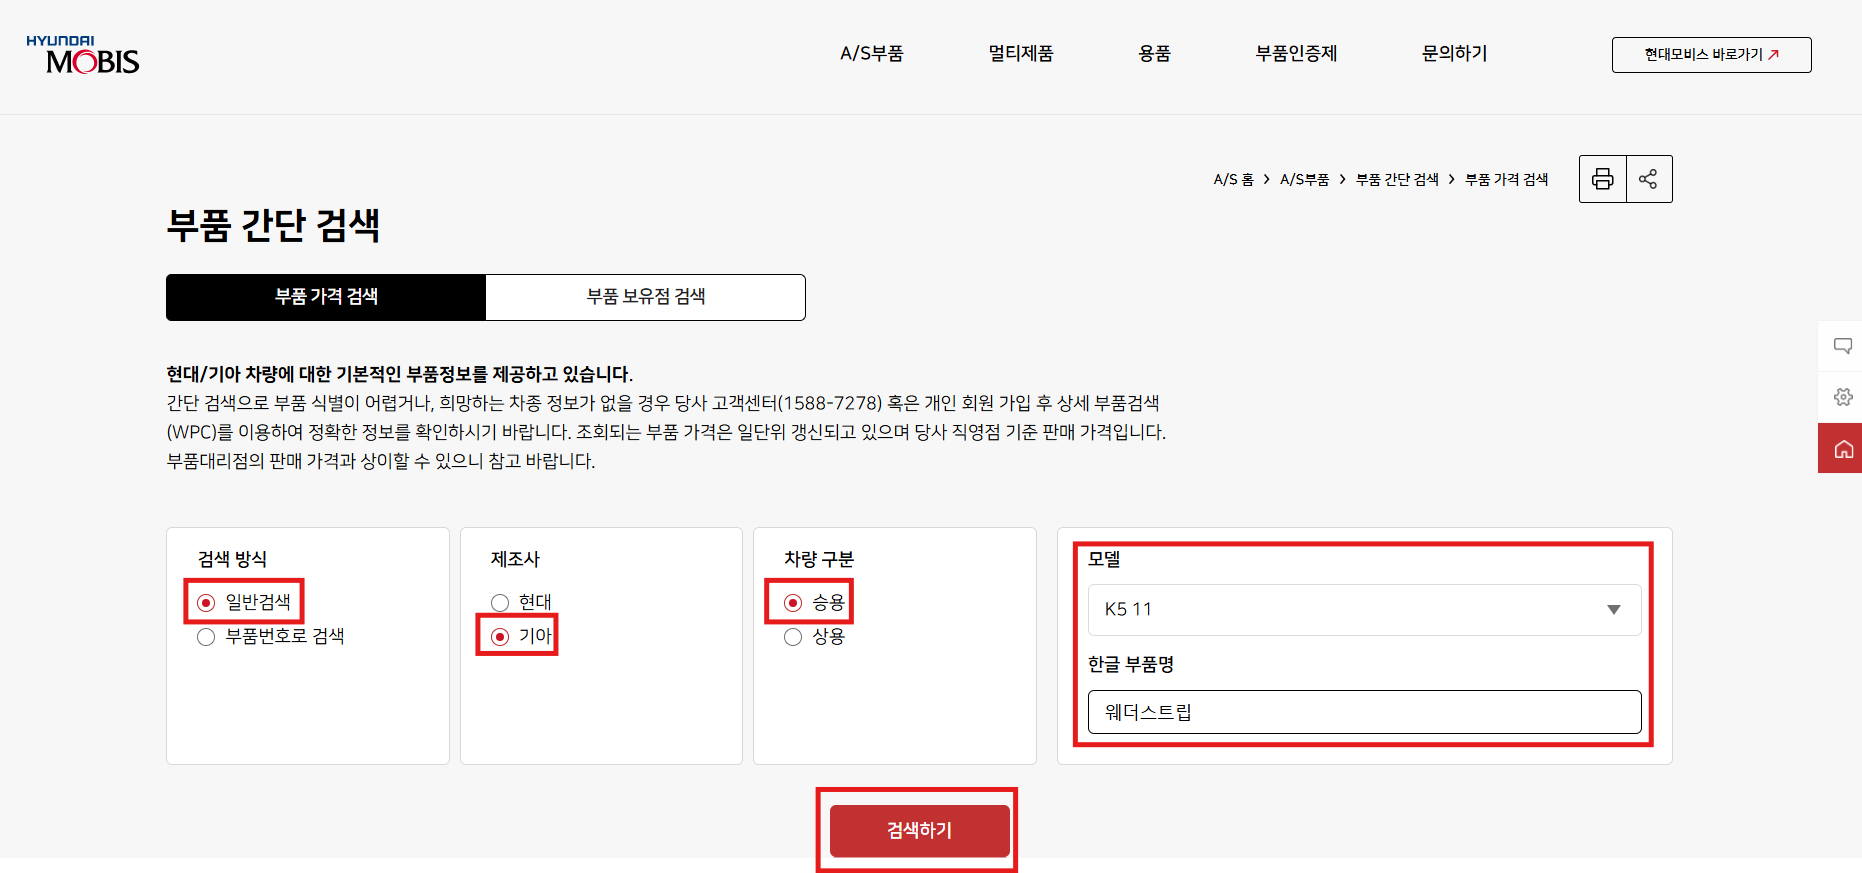Switch to 부품 가격 검색 tab

(326, 297)
